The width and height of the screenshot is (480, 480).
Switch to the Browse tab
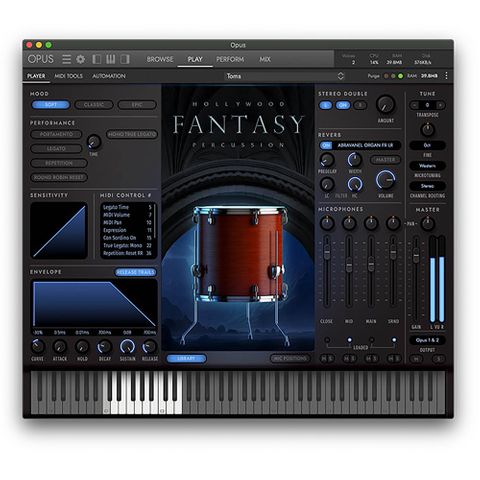tap(160, 59)
